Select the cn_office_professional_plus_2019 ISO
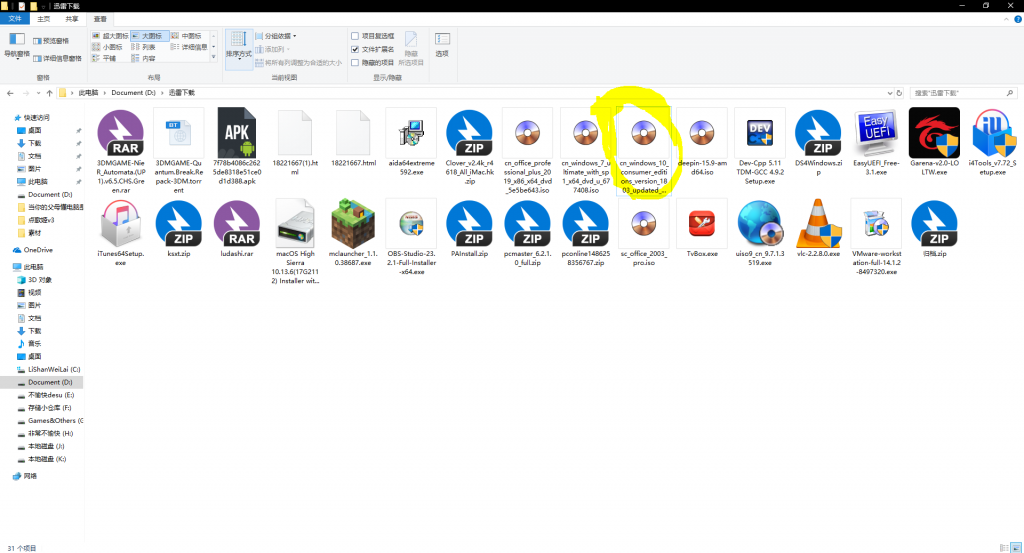The height and width of the screenshot is (553, 1024). coord(528,151)
